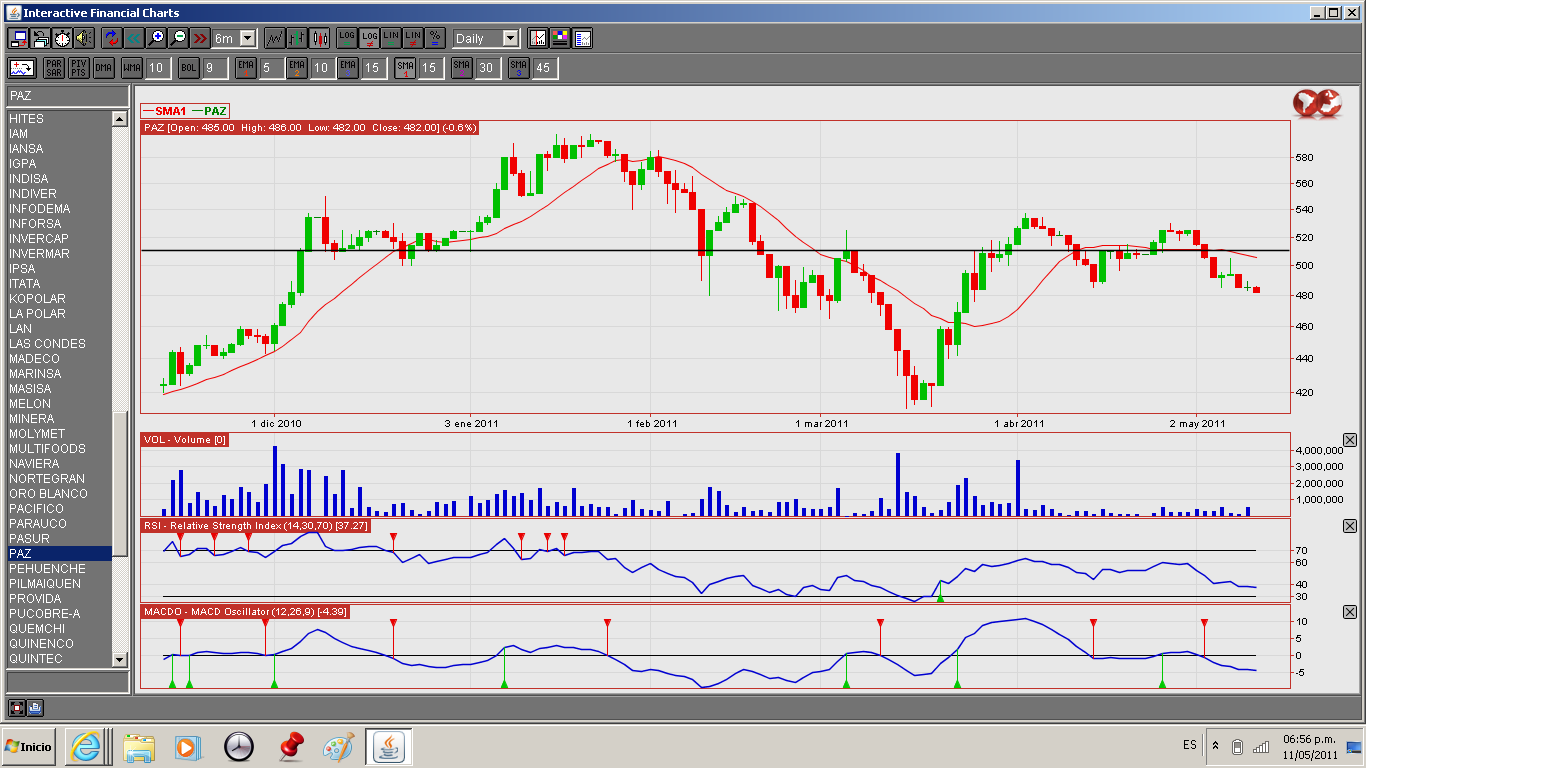
Task: Select LAN in the stock list
Action: coord(20,328)
